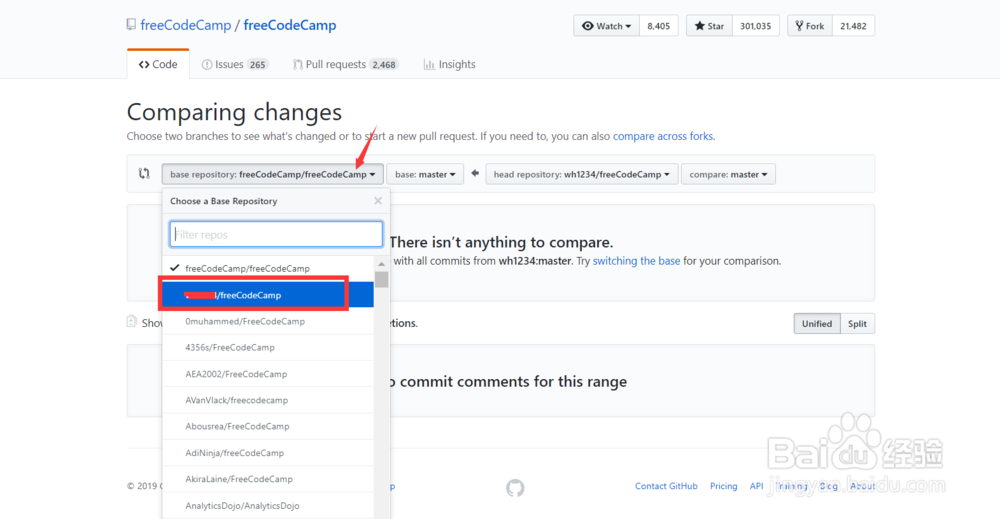Click the file icon next to Show
This screenshot has width=1000, height=519.
131,322
